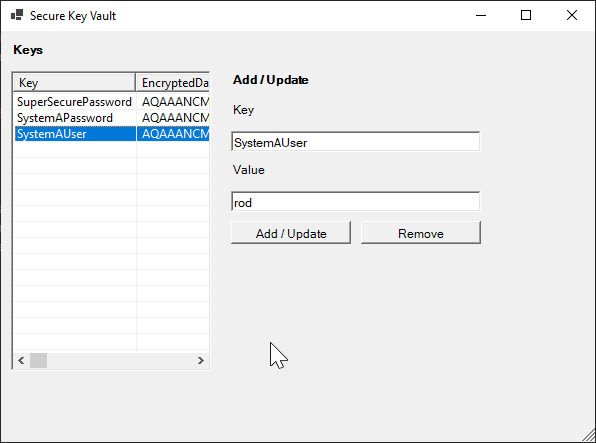Click the Add / Update button
Screen dimensions: 596x443
291,233
